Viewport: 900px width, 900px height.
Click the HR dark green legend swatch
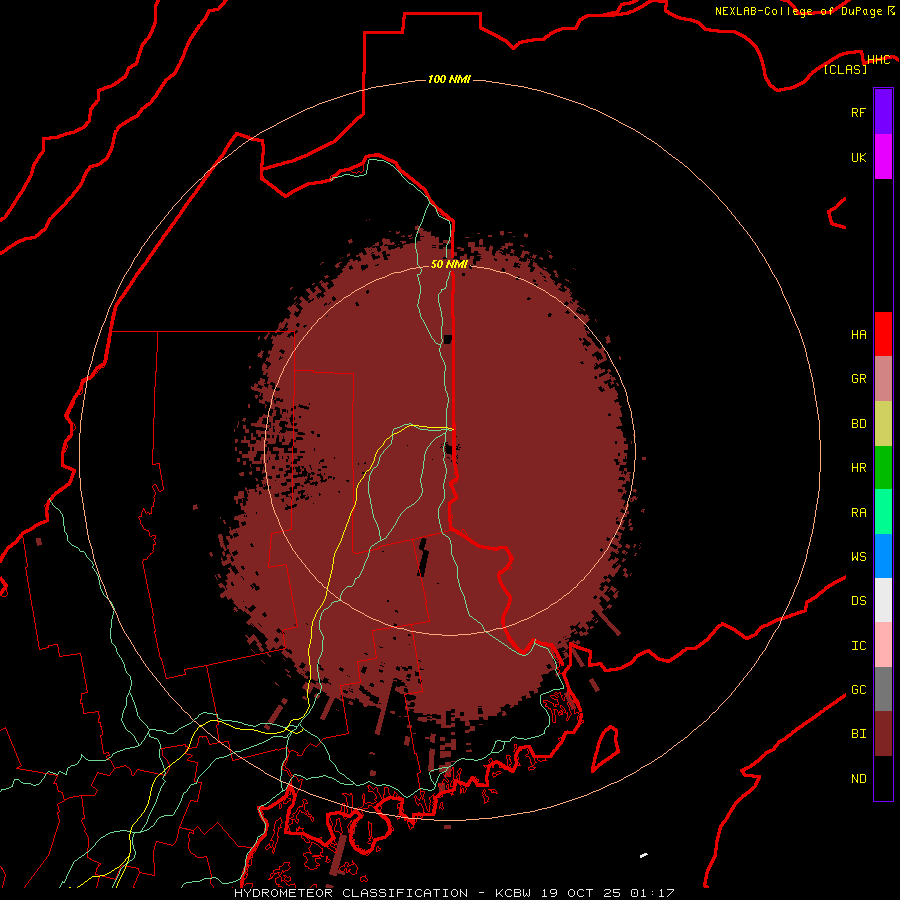[883, 468]
